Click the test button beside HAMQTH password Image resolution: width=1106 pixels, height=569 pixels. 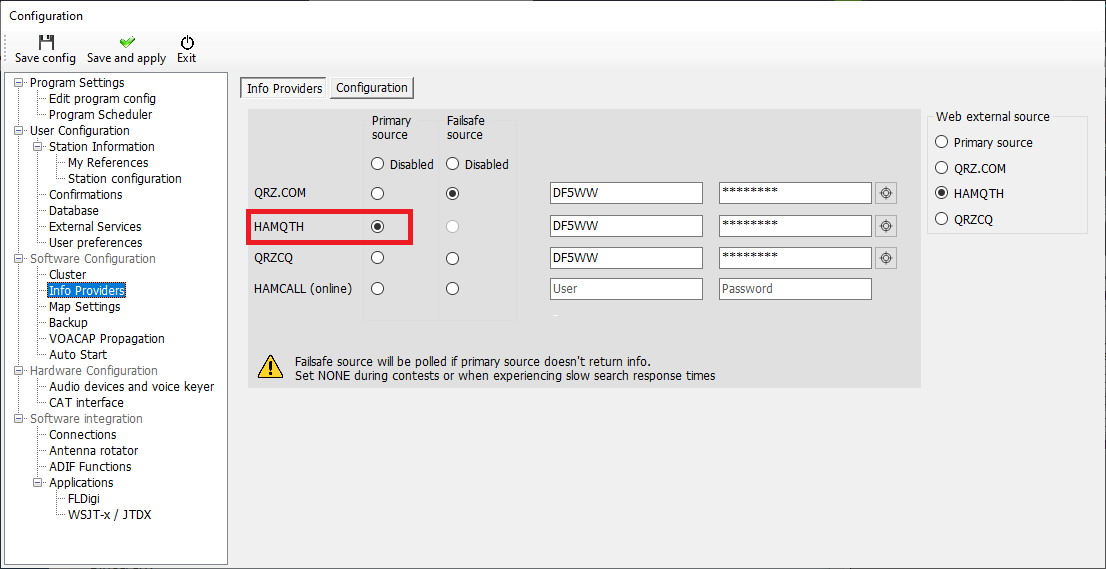[x=886, y=226]
